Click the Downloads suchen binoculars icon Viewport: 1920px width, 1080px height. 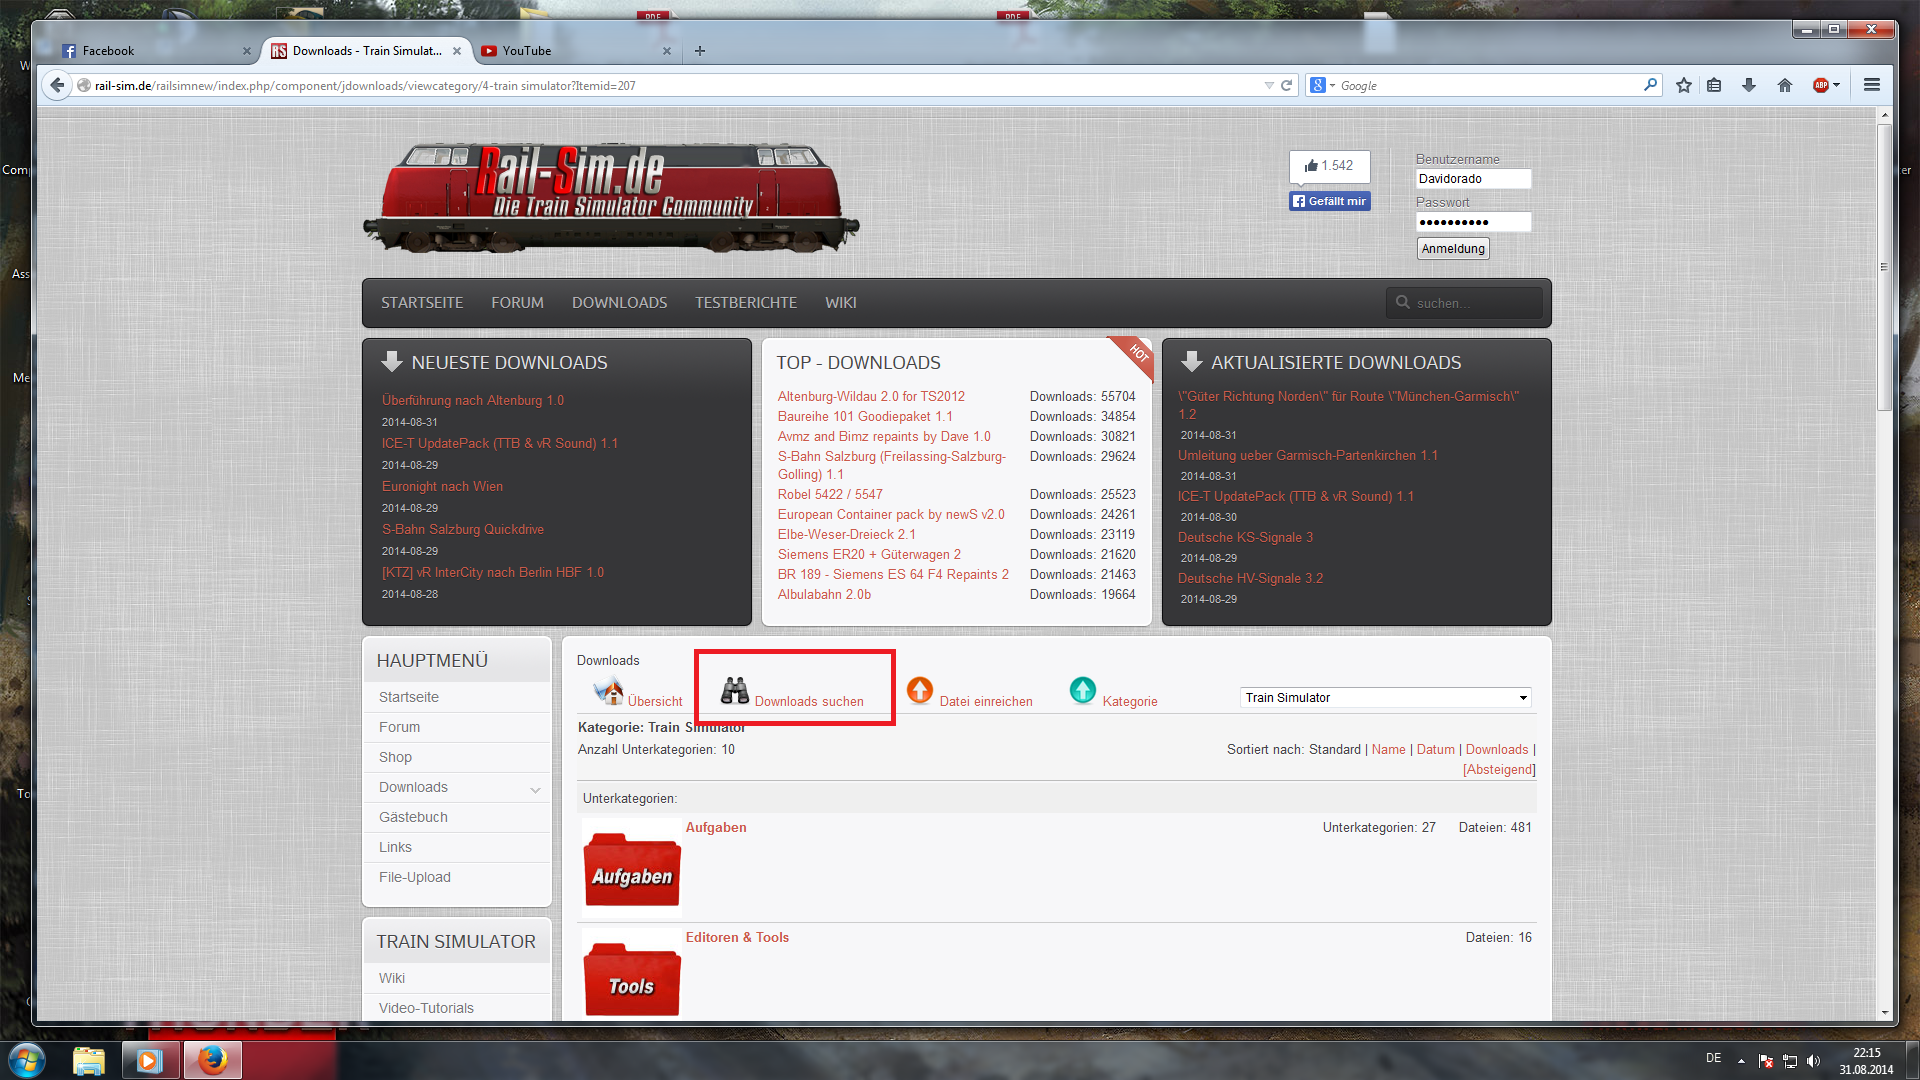735,690
